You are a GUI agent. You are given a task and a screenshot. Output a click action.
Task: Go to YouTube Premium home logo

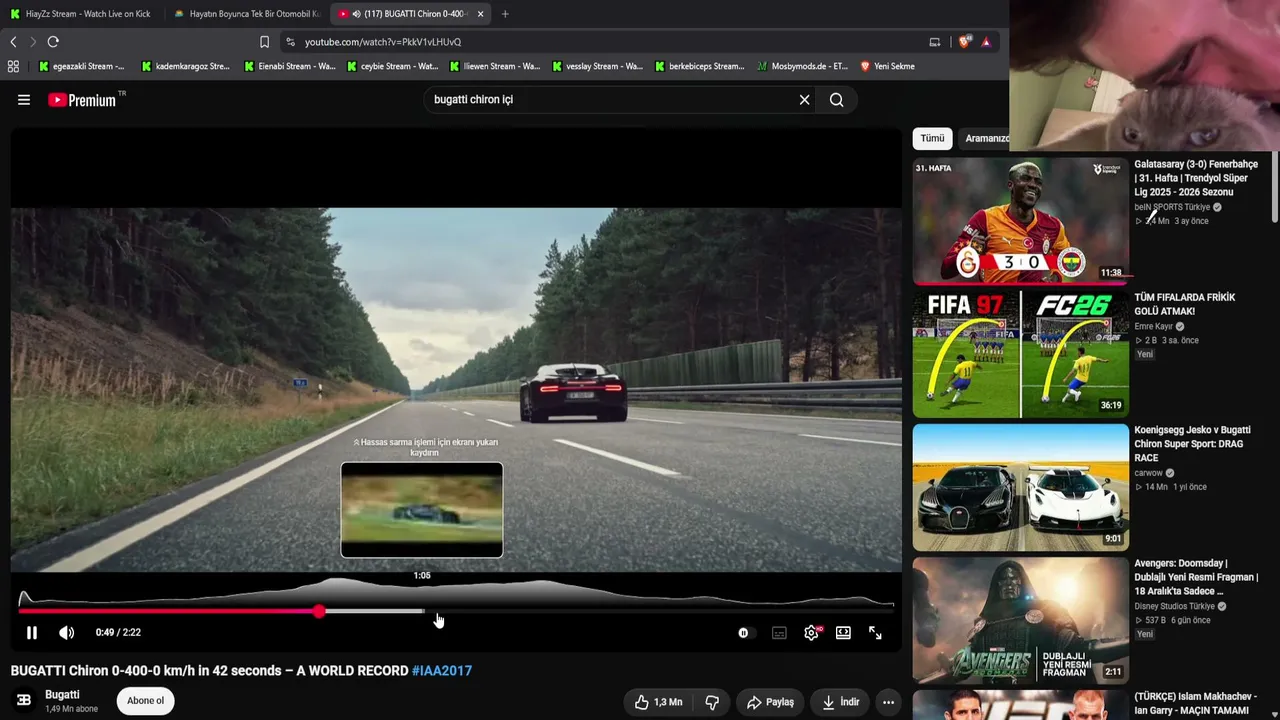[82, 100]
